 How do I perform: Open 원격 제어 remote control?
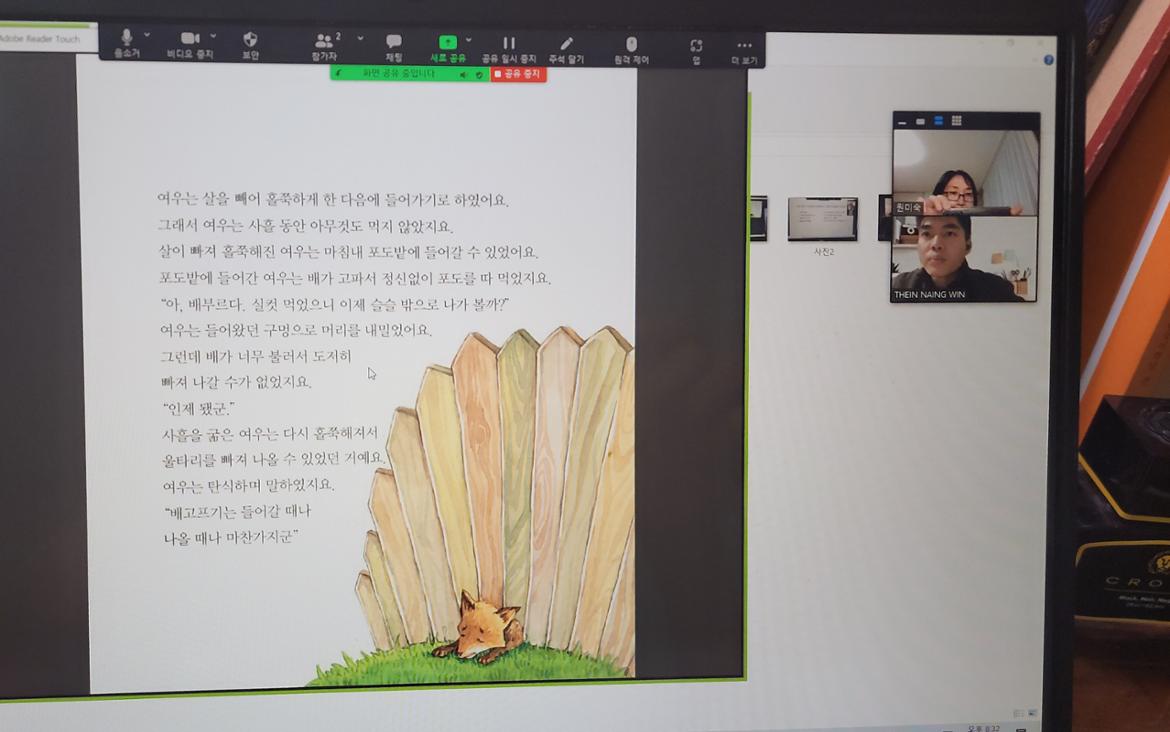tap(631, 50)
